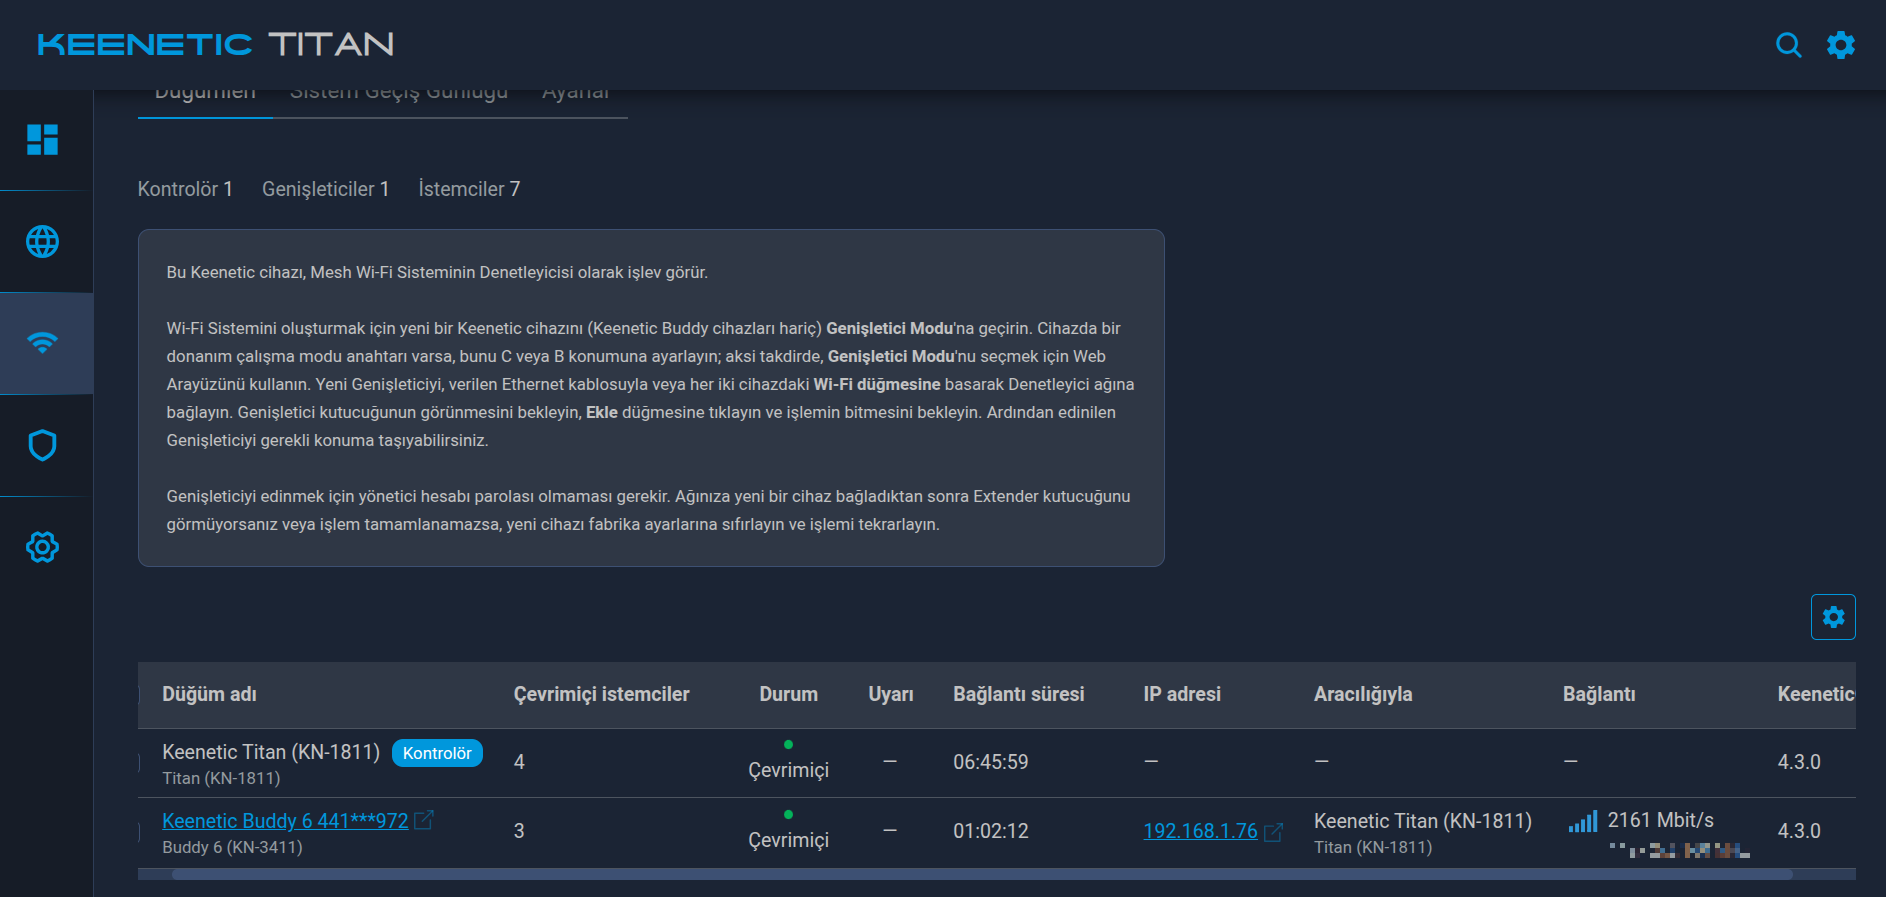
Task: Click Durum column header
Action: [788, 694]
